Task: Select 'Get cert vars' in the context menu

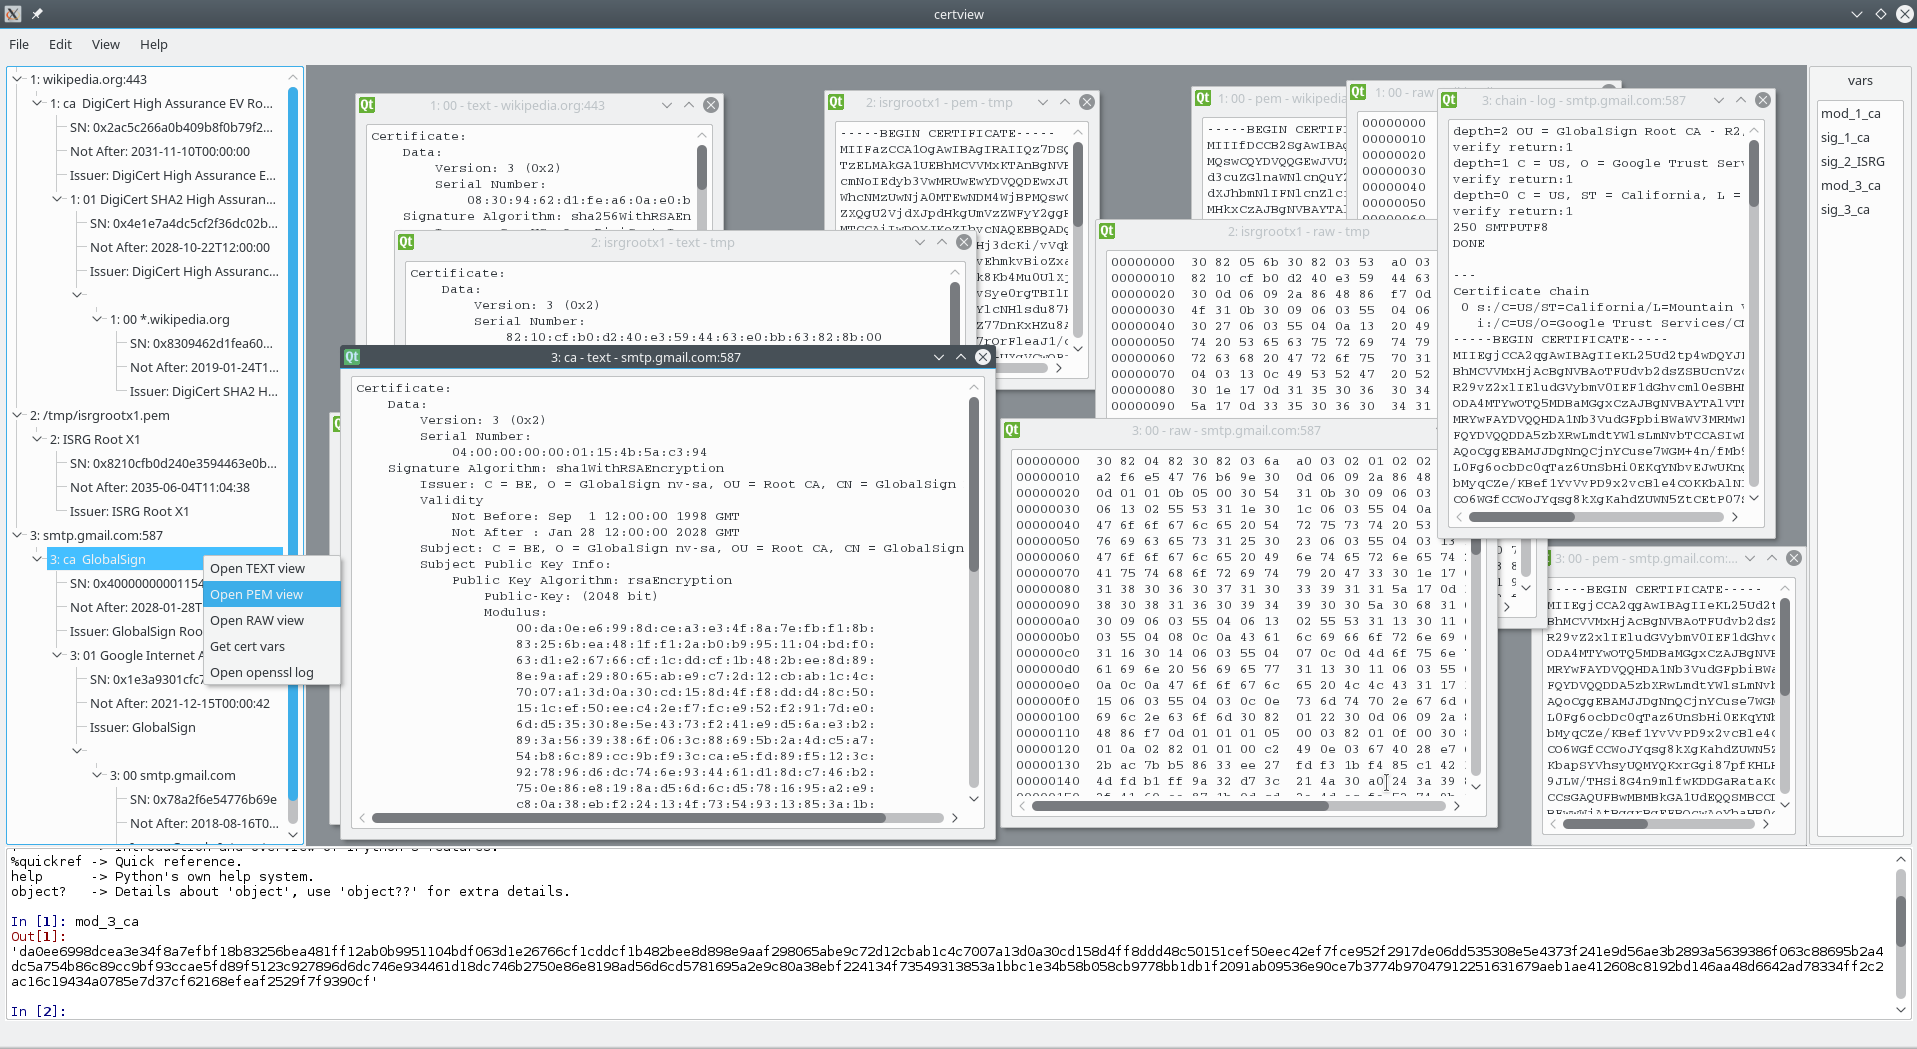Action: pyautogui.click(x=247, y=646)
